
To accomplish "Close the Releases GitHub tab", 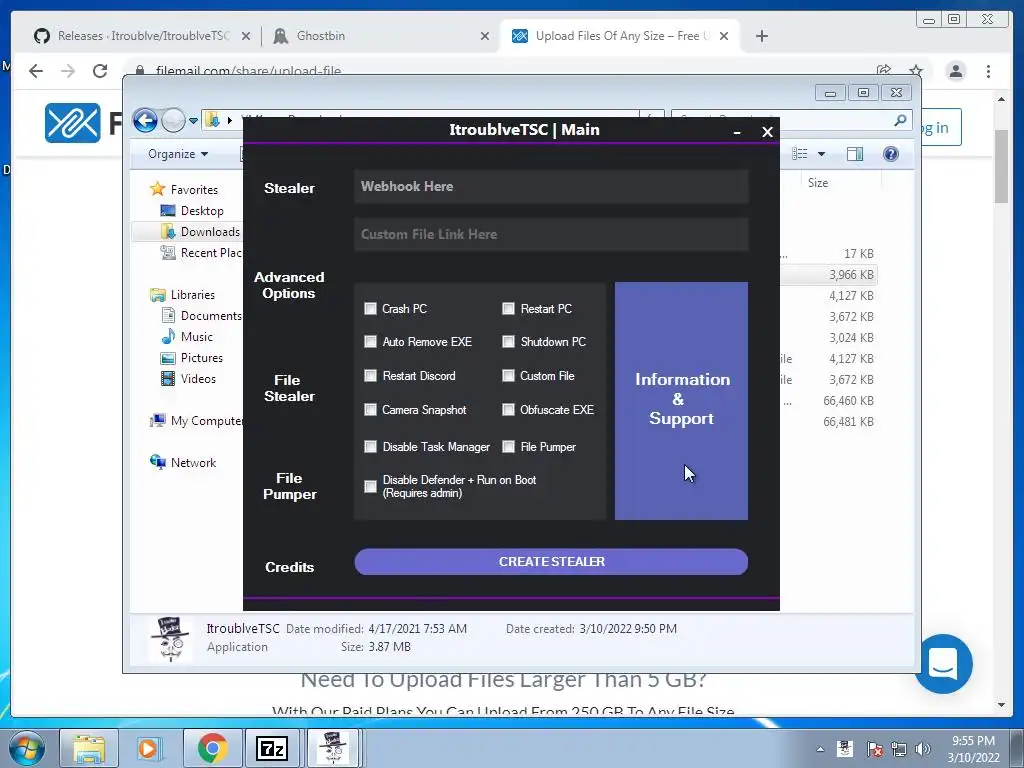I will click(x=246, y=36).
